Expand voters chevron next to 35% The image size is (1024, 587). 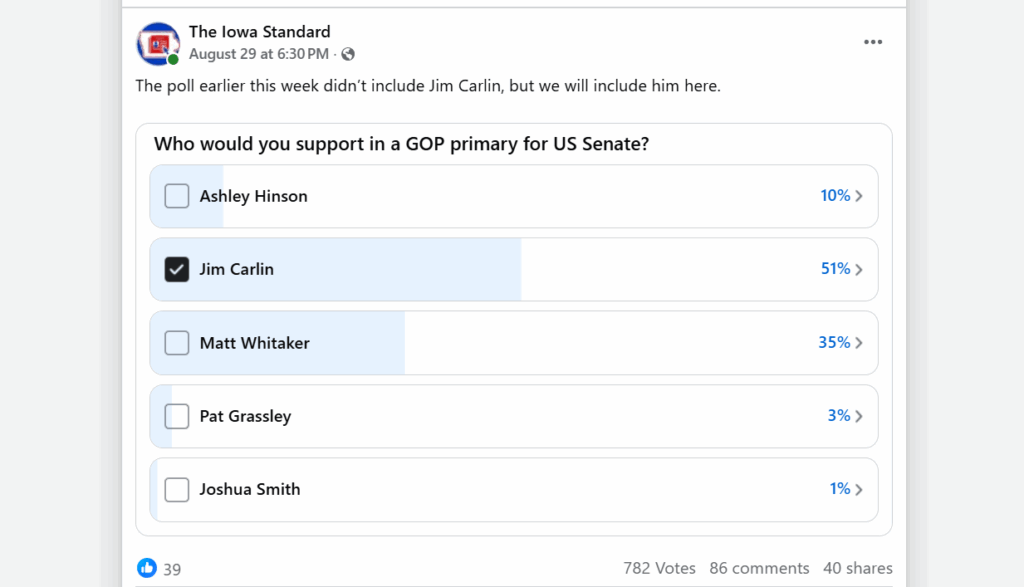coord(859,343)
